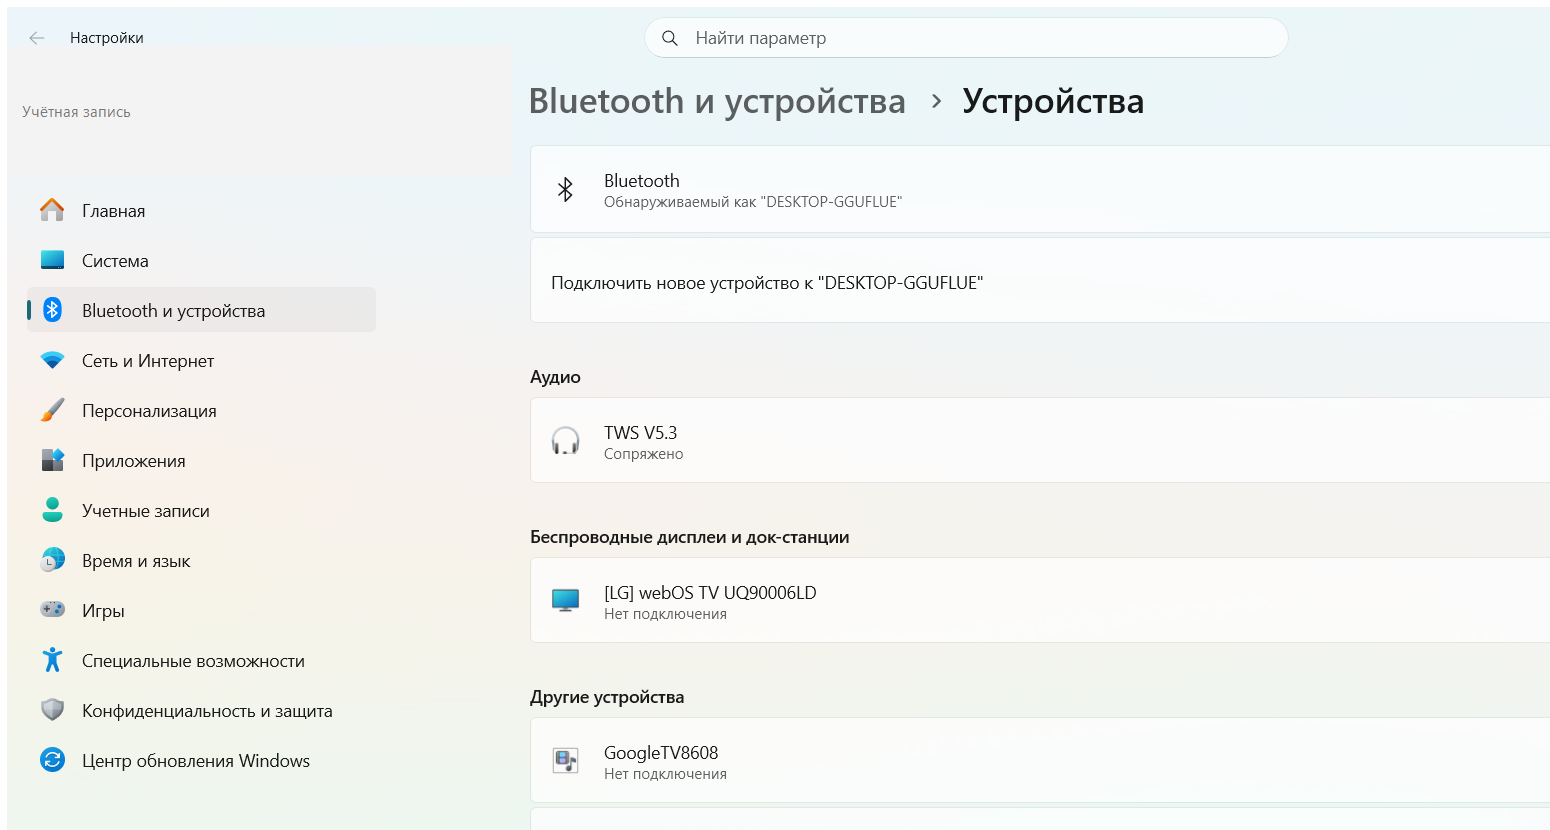1550x830 pixels.
Task: Click the Время и язык globe icon
Action: 52,560
